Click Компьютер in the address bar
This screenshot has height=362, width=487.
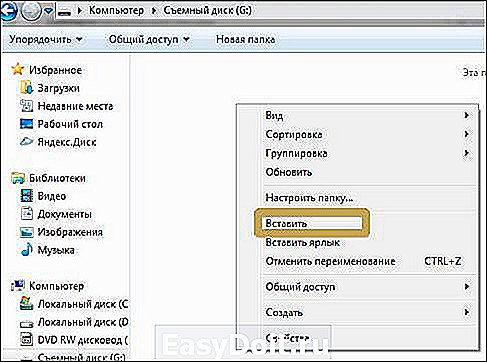pos(116,10)
